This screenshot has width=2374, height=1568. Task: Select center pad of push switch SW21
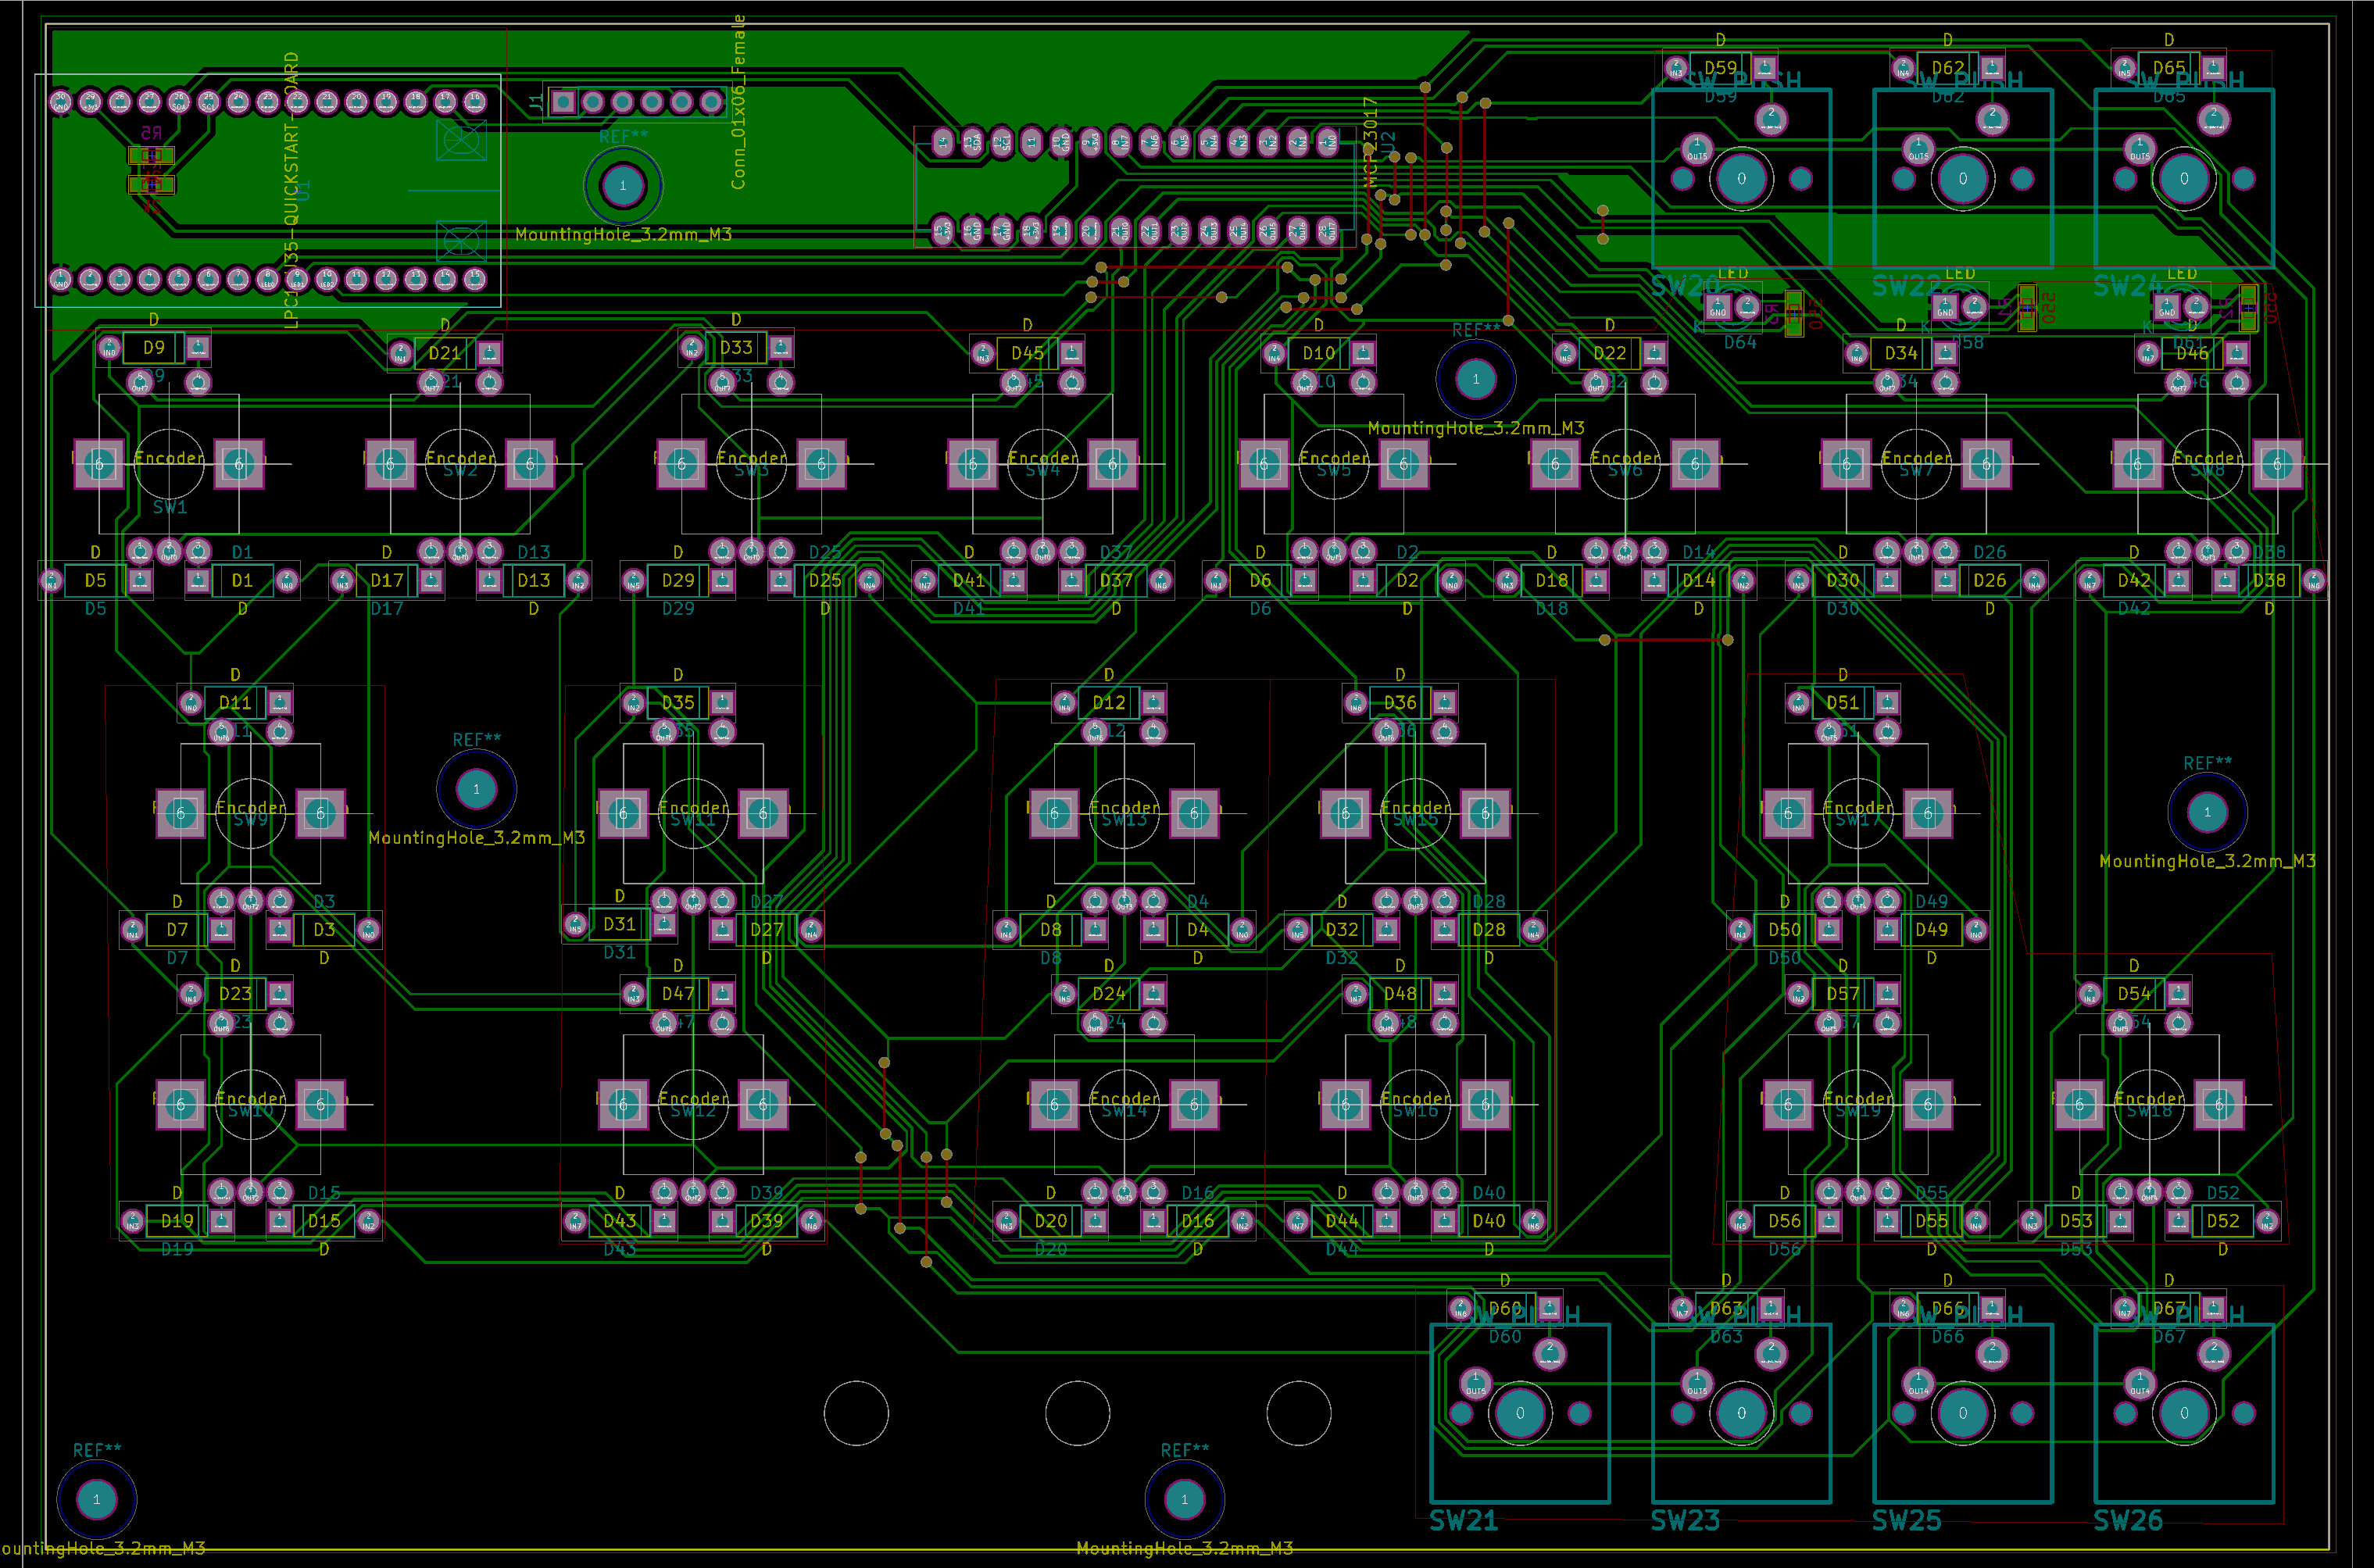click(x=1520, y=1413)
